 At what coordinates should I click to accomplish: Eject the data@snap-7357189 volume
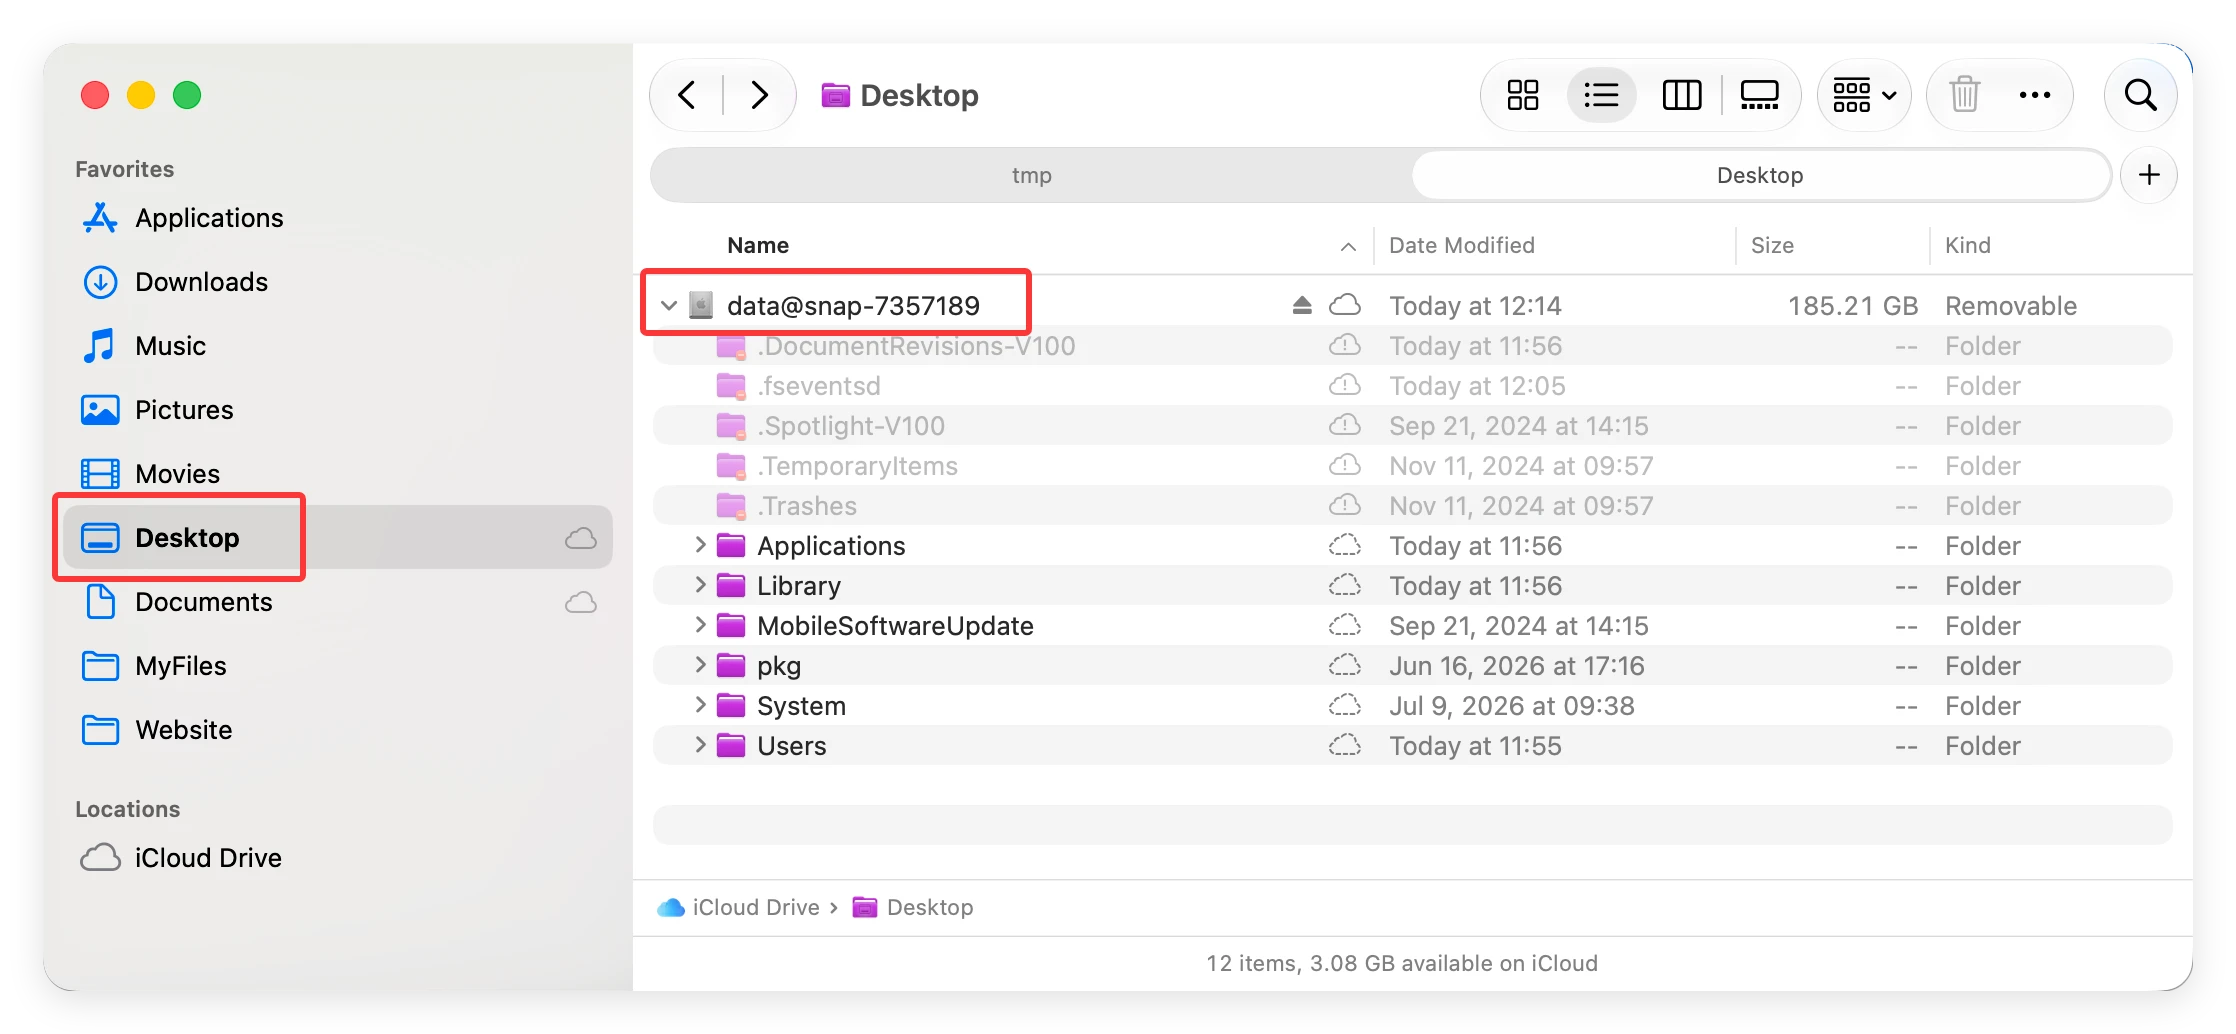coord(1301,305)
